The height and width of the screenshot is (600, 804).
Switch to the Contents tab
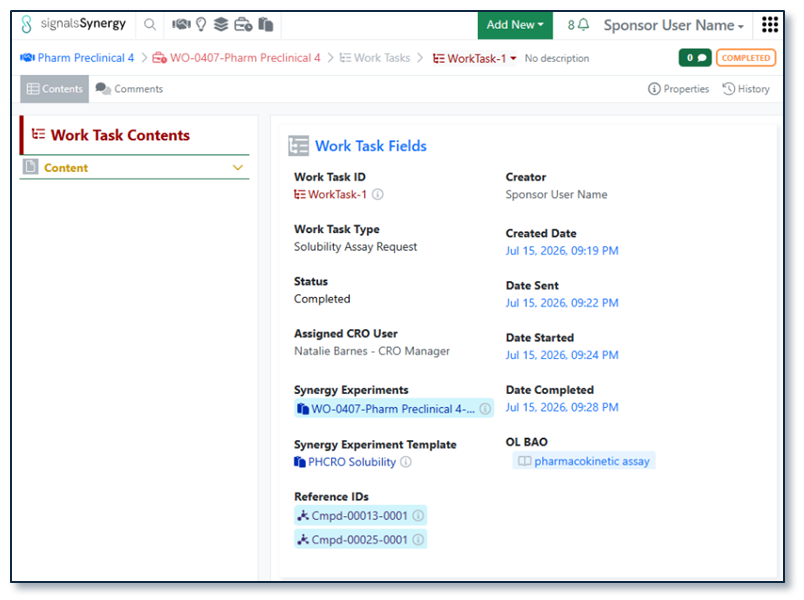[x=54, y=89]
